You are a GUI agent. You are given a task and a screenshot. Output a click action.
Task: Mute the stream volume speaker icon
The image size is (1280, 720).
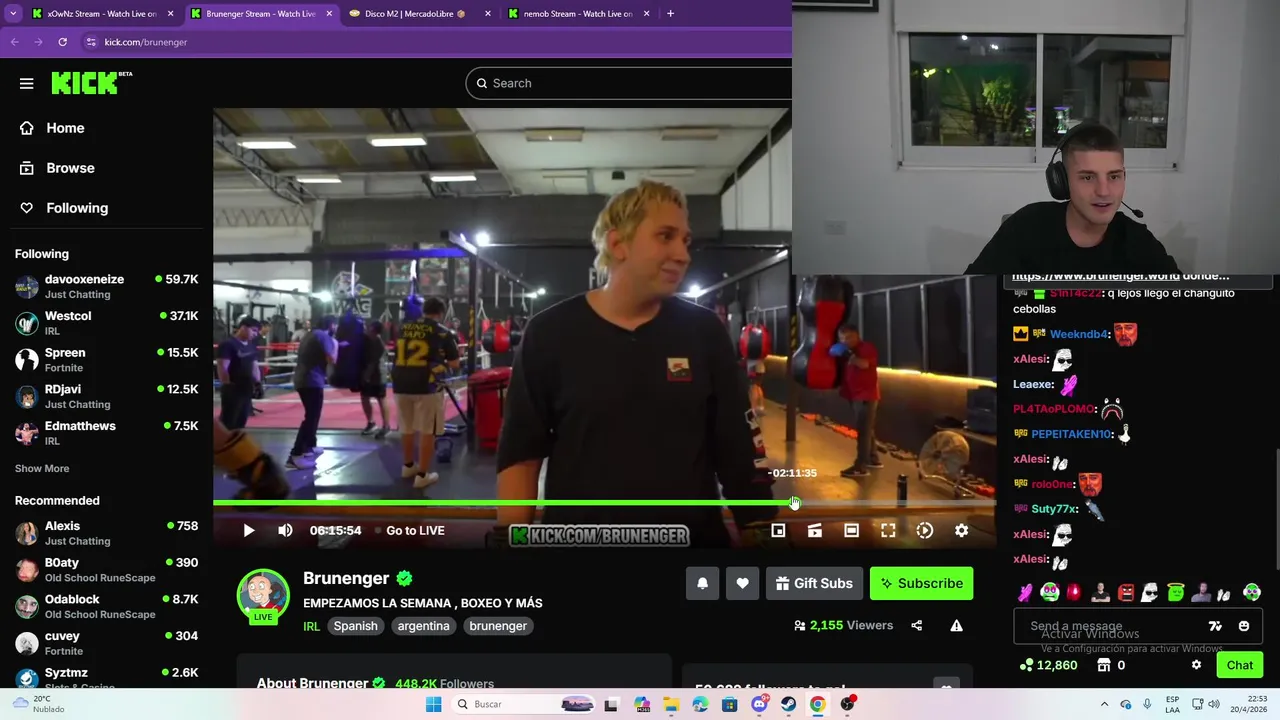[285, 531]
